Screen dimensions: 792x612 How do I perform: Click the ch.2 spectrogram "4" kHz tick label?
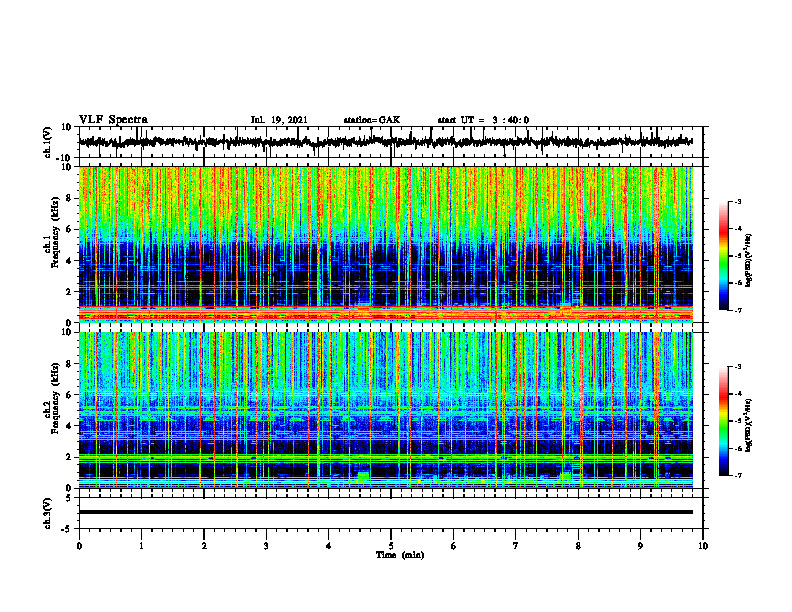point(70,426)
